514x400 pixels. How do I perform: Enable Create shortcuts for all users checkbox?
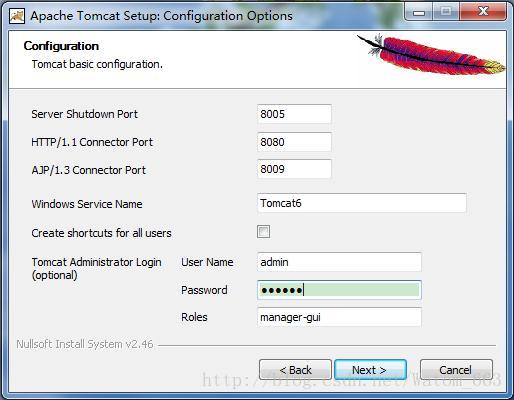pyautogui.click(x=263, y=232)
